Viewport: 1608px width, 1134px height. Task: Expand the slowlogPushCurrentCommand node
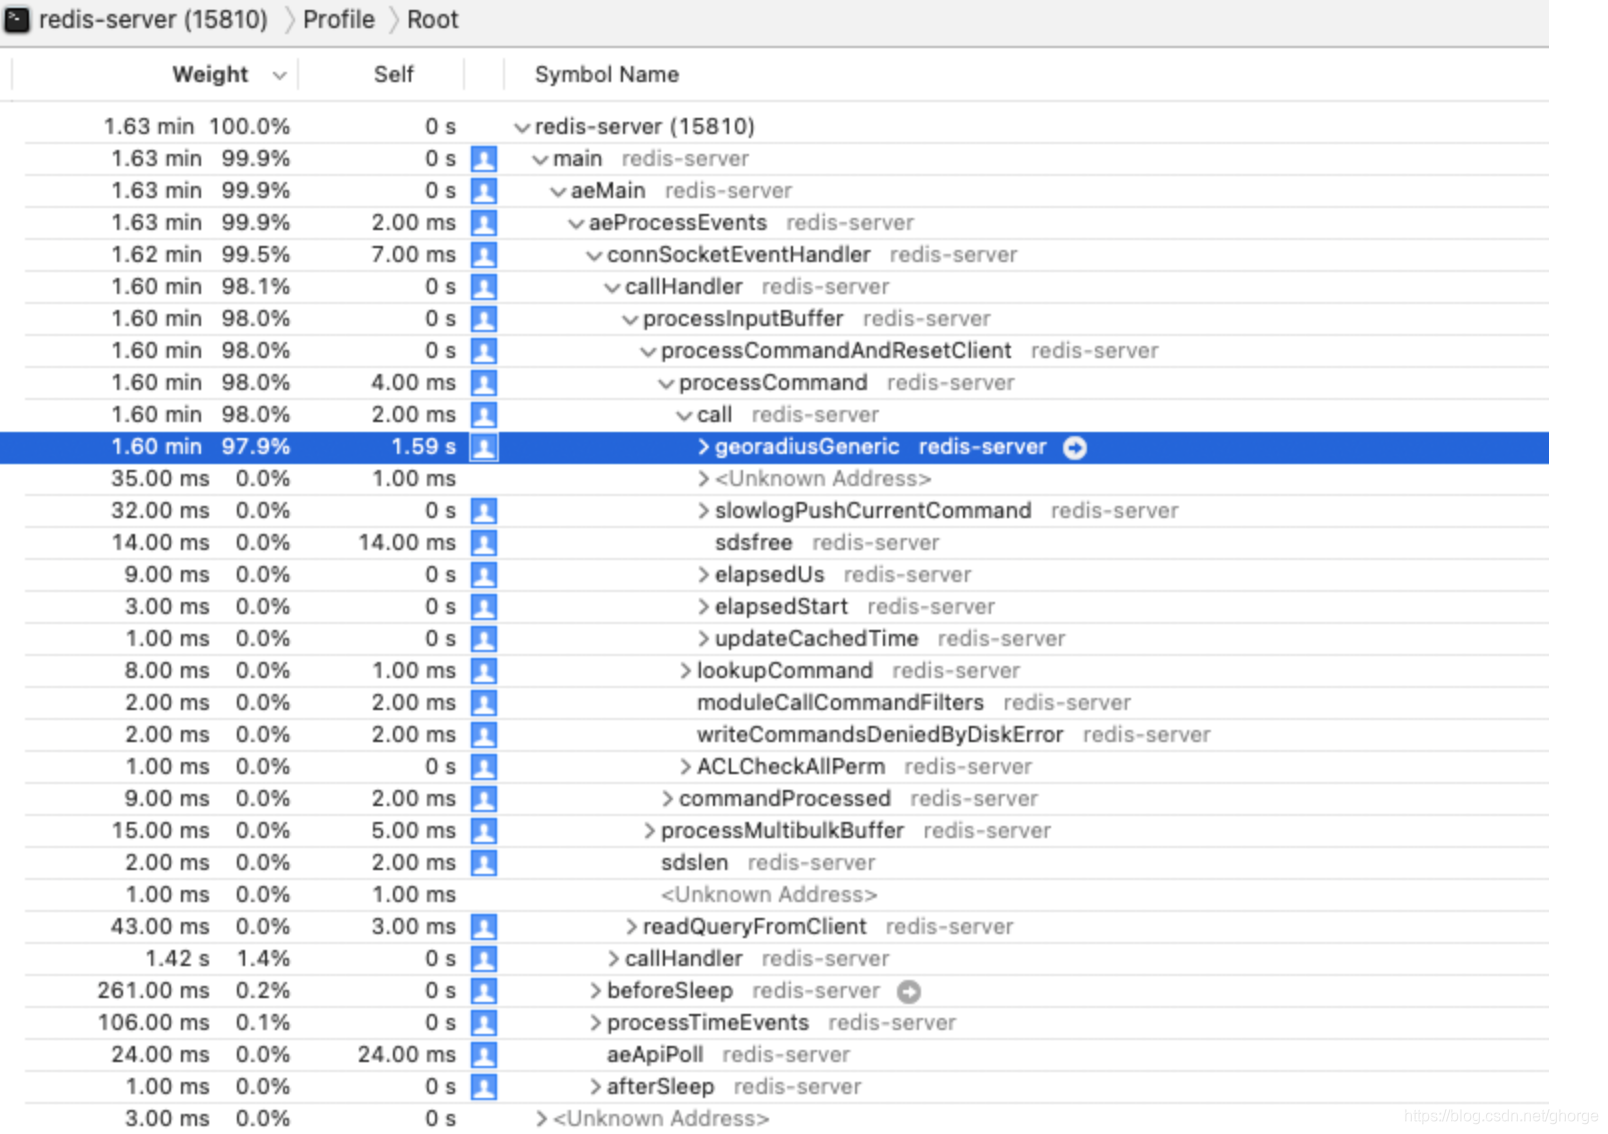tap(703, 511)
